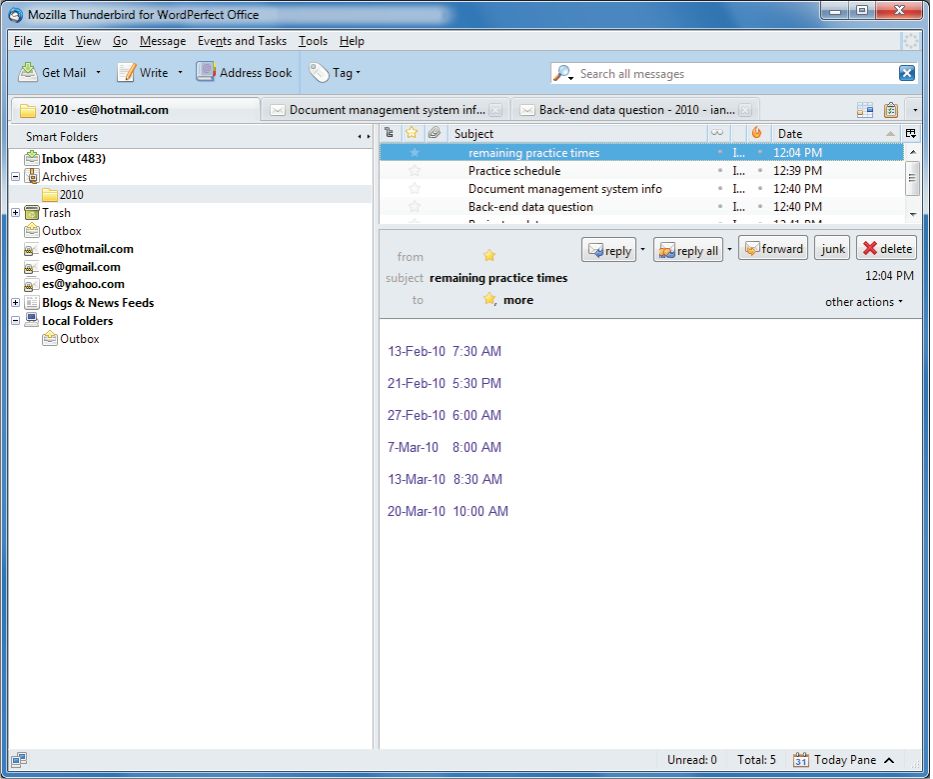Open the File menu
Image resolution: width=933 pixels, height=779 pixels.
pos(23,40)
